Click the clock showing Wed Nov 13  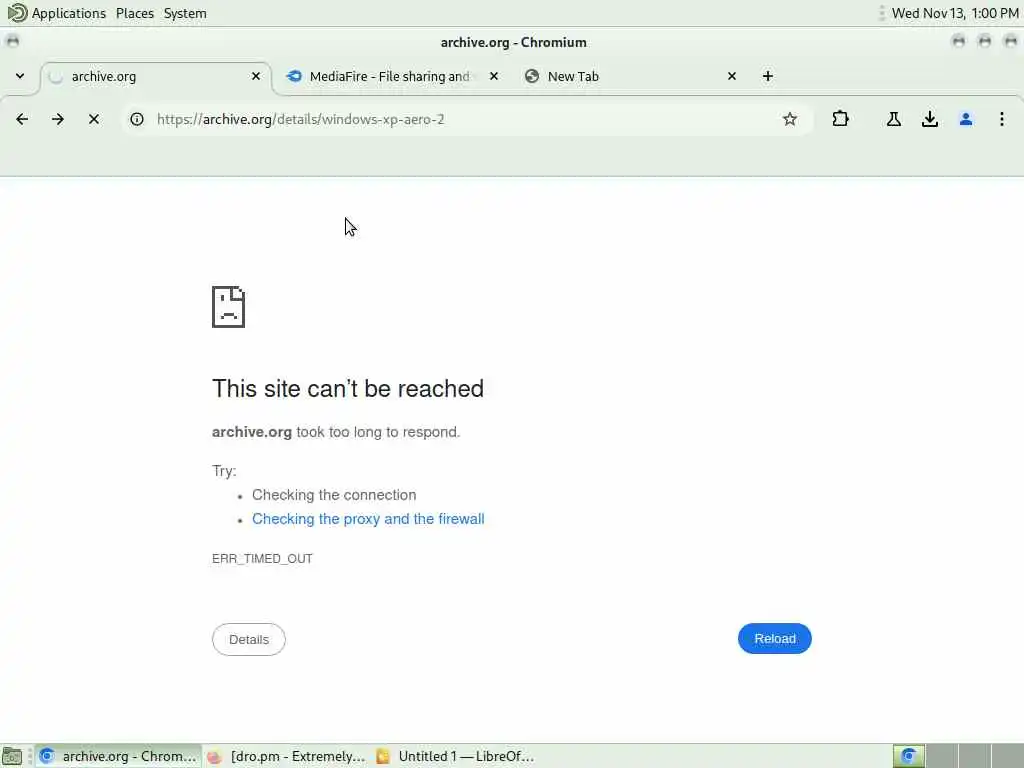tap(955, 13)
